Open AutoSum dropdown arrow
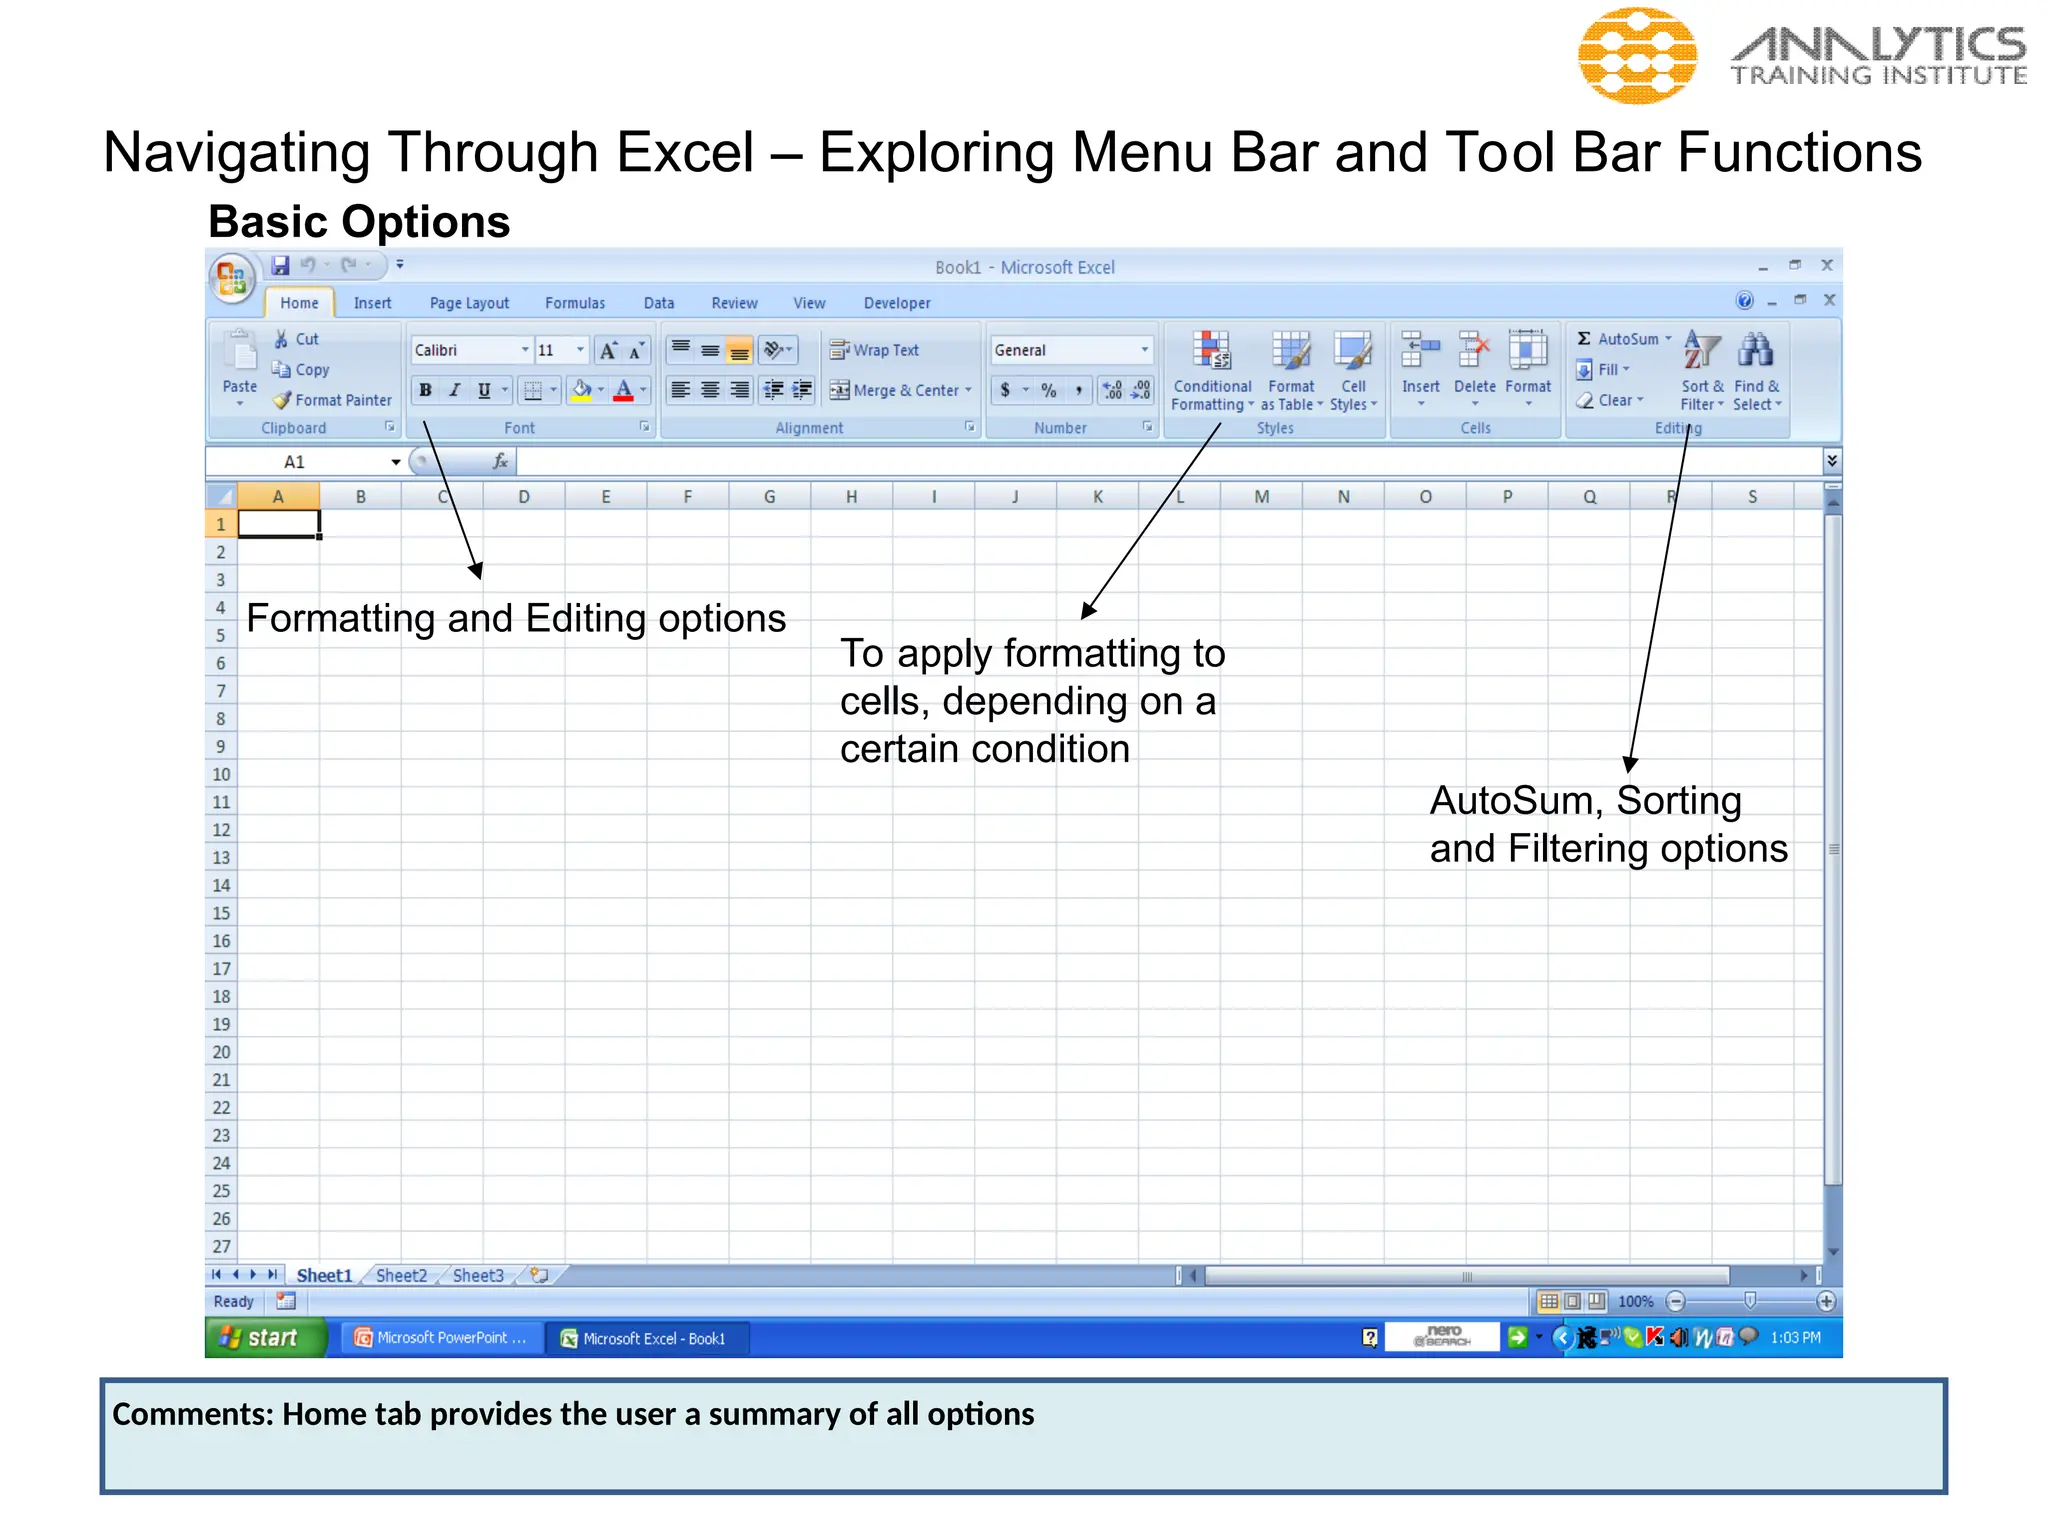 point(1668,339)
